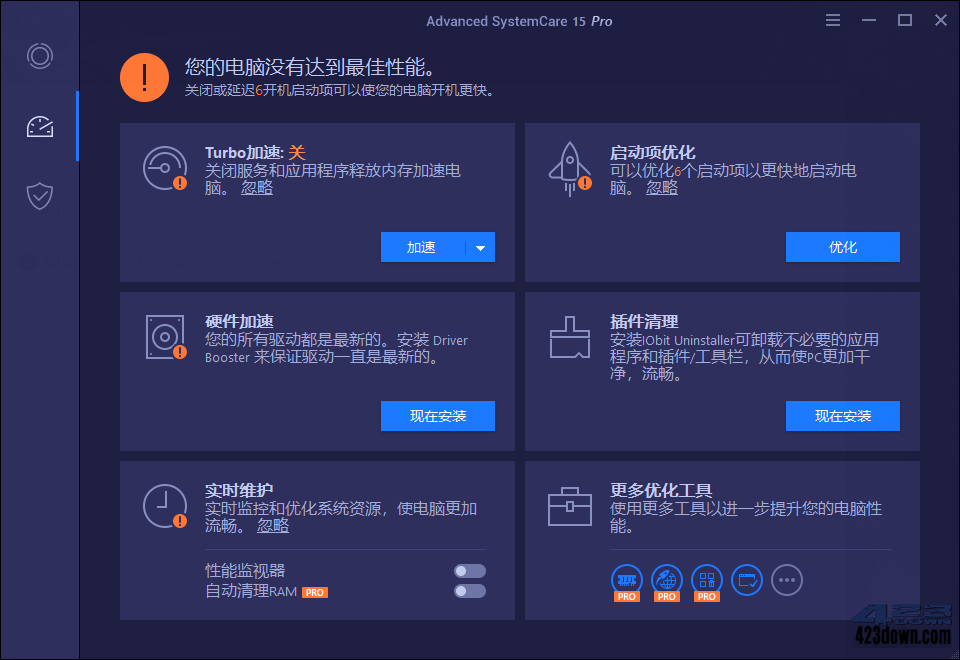The width and height of the screenshot is (960, 660).
Task: Click the ellipsis more tools icon
Action: click(787, 580)
